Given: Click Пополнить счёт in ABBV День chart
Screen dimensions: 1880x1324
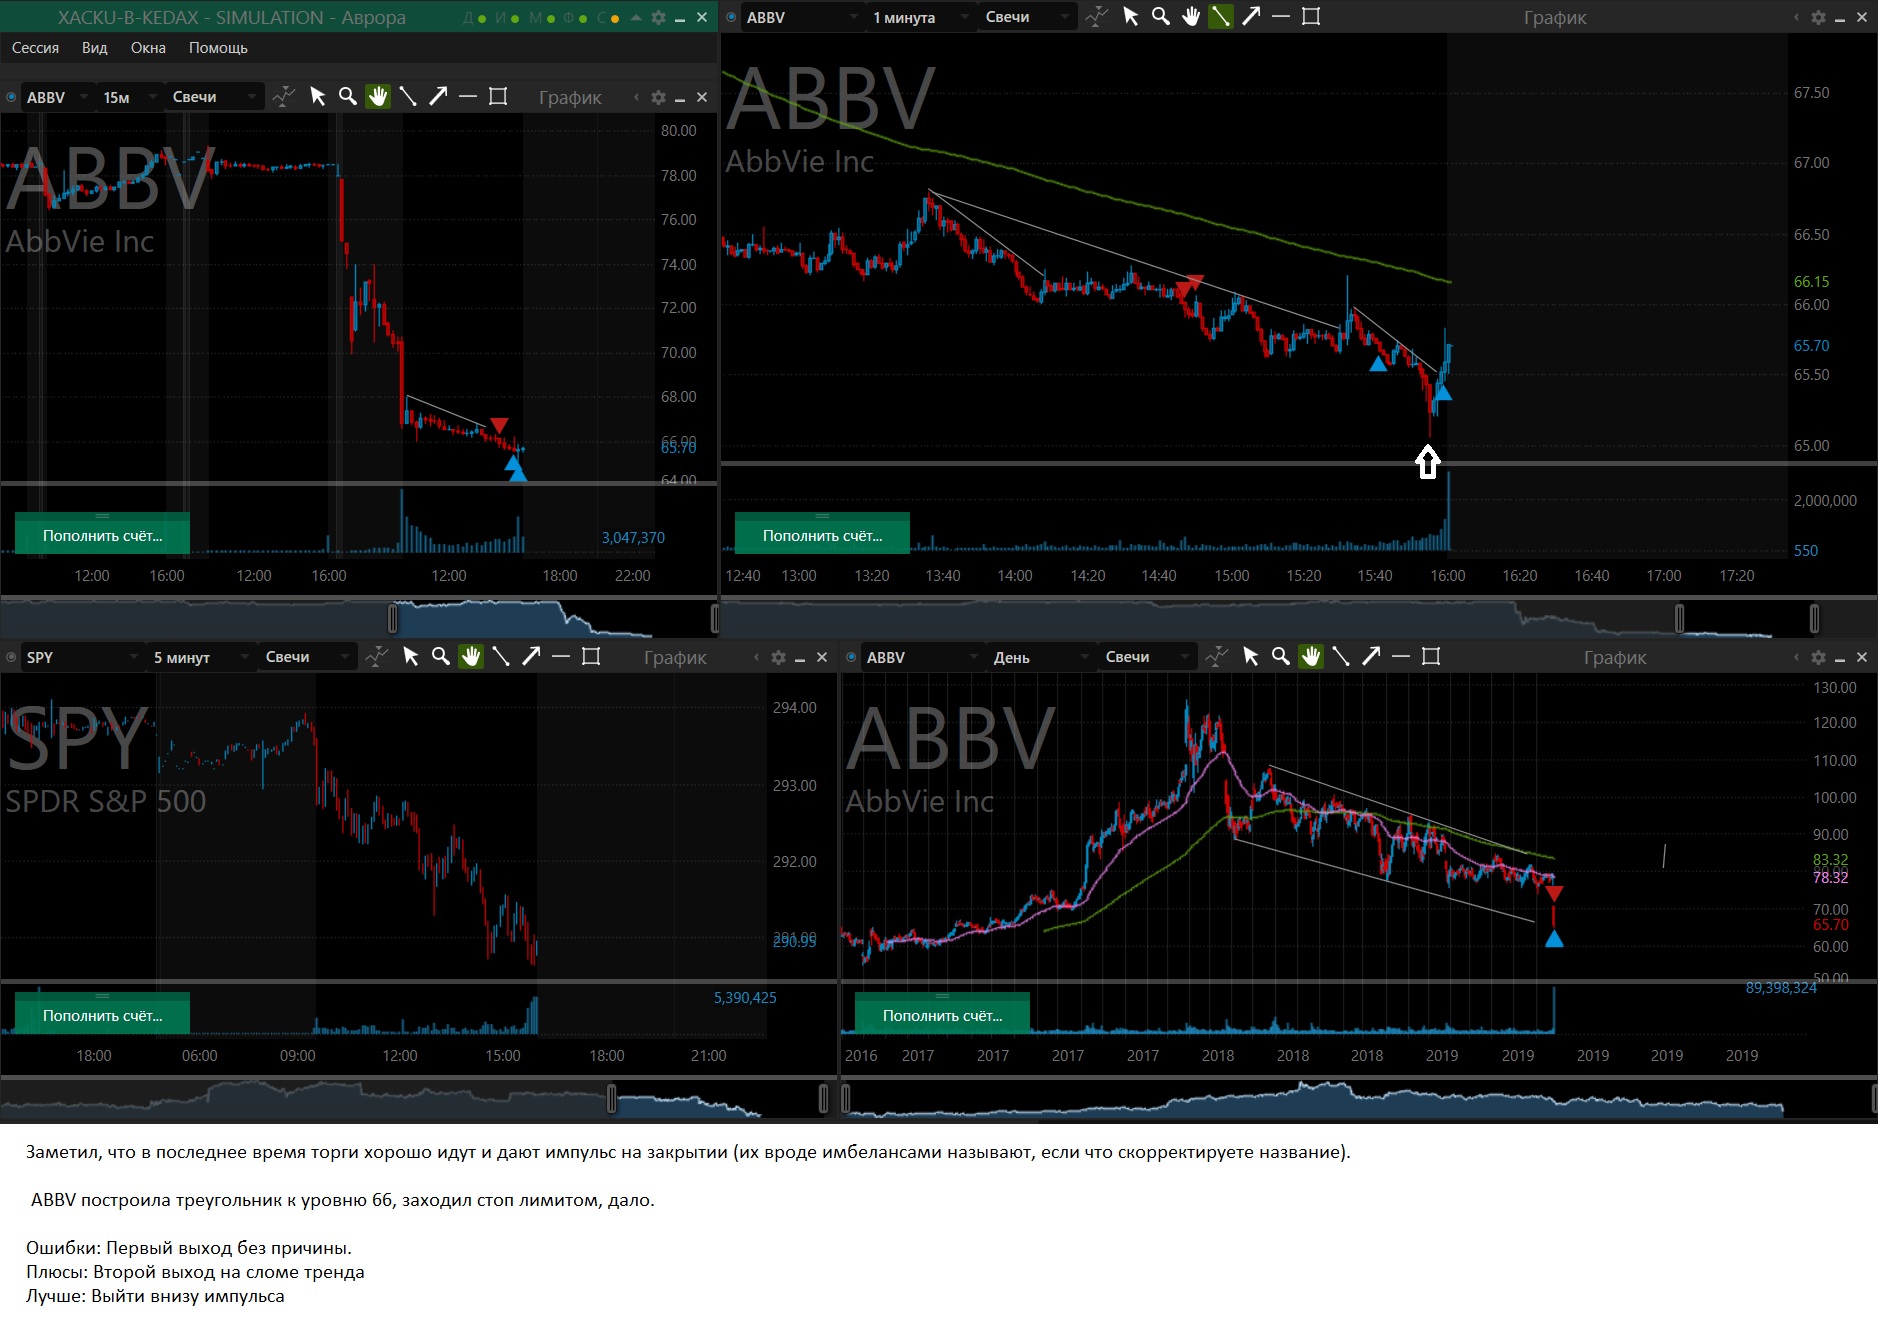Looking at the screenshot, I should (x=942, y=1014).
